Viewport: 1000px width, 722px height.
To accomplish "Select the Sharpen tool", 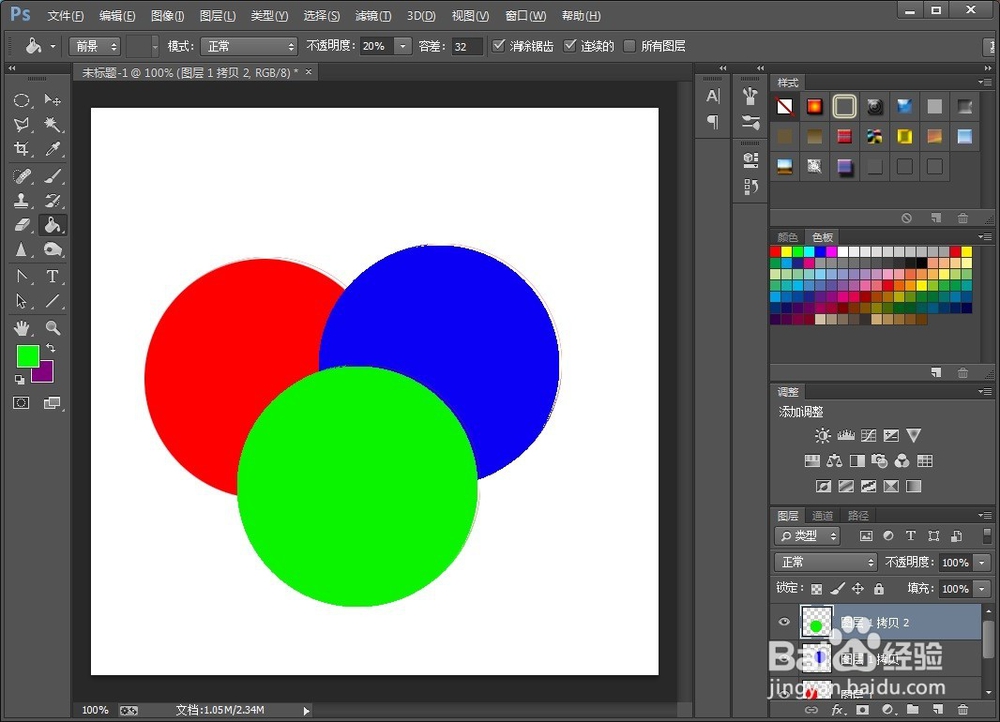I will [x=21, y=249].
